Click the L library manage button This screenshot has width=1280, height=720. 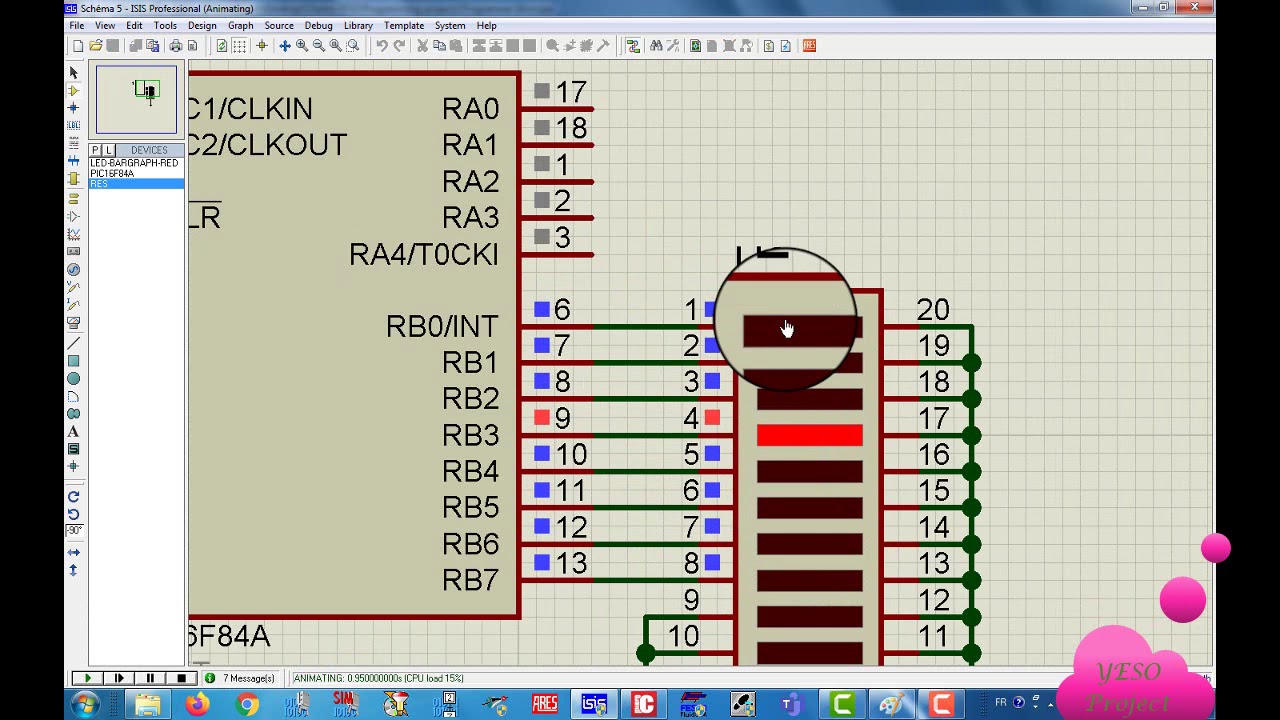(x=108, y=150)
